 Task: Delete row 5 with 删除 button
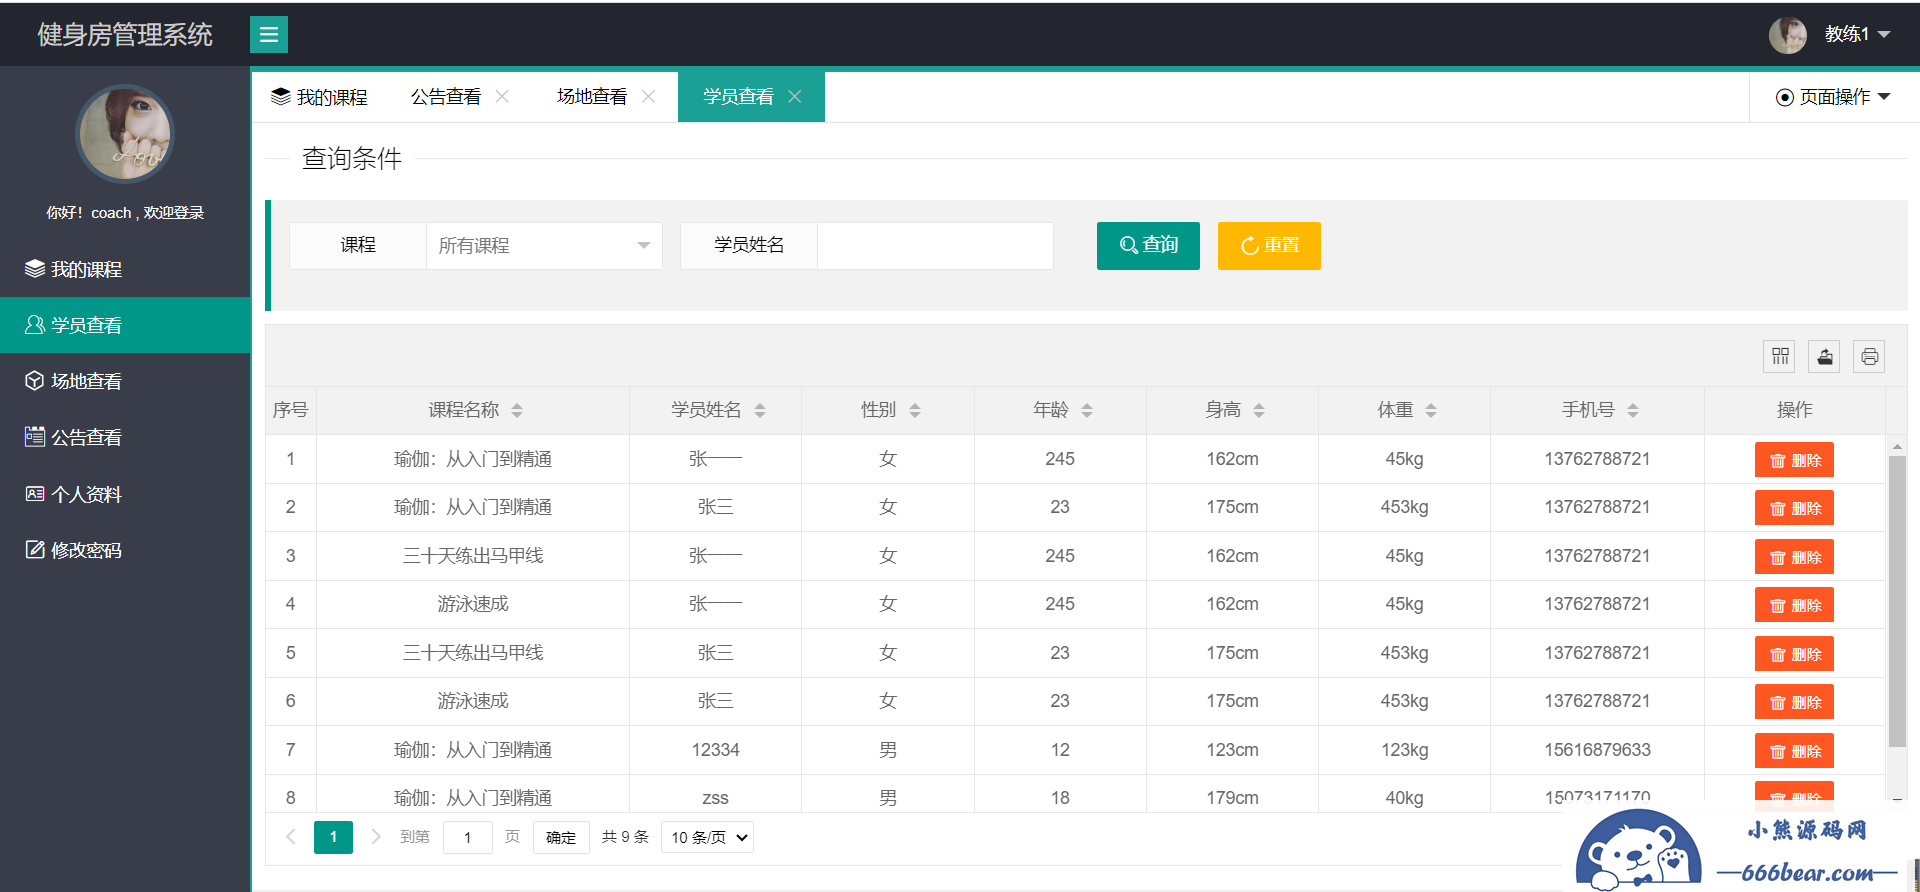coord(1794,654)
